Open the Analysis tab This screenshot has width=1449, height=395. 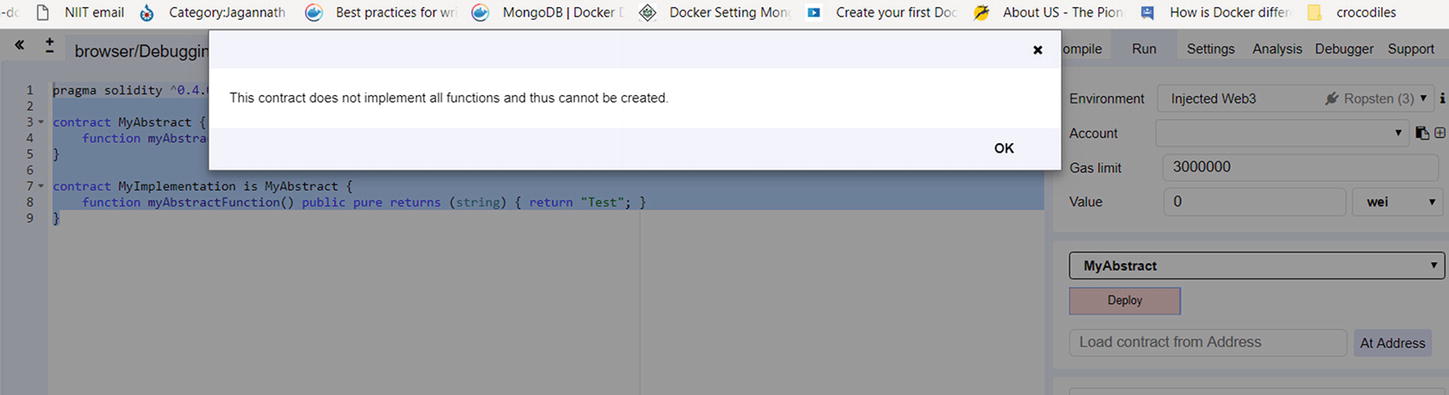click(x=1277, y=48)
